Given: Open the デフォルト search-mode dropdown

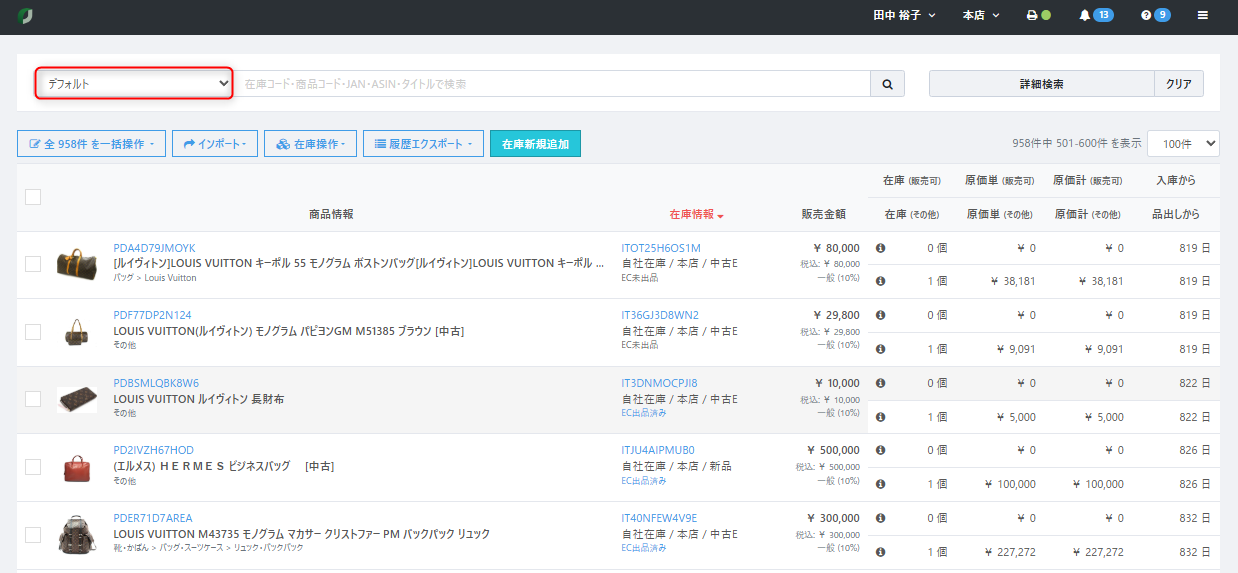Looking at the screenshot, I should [135, 84].
